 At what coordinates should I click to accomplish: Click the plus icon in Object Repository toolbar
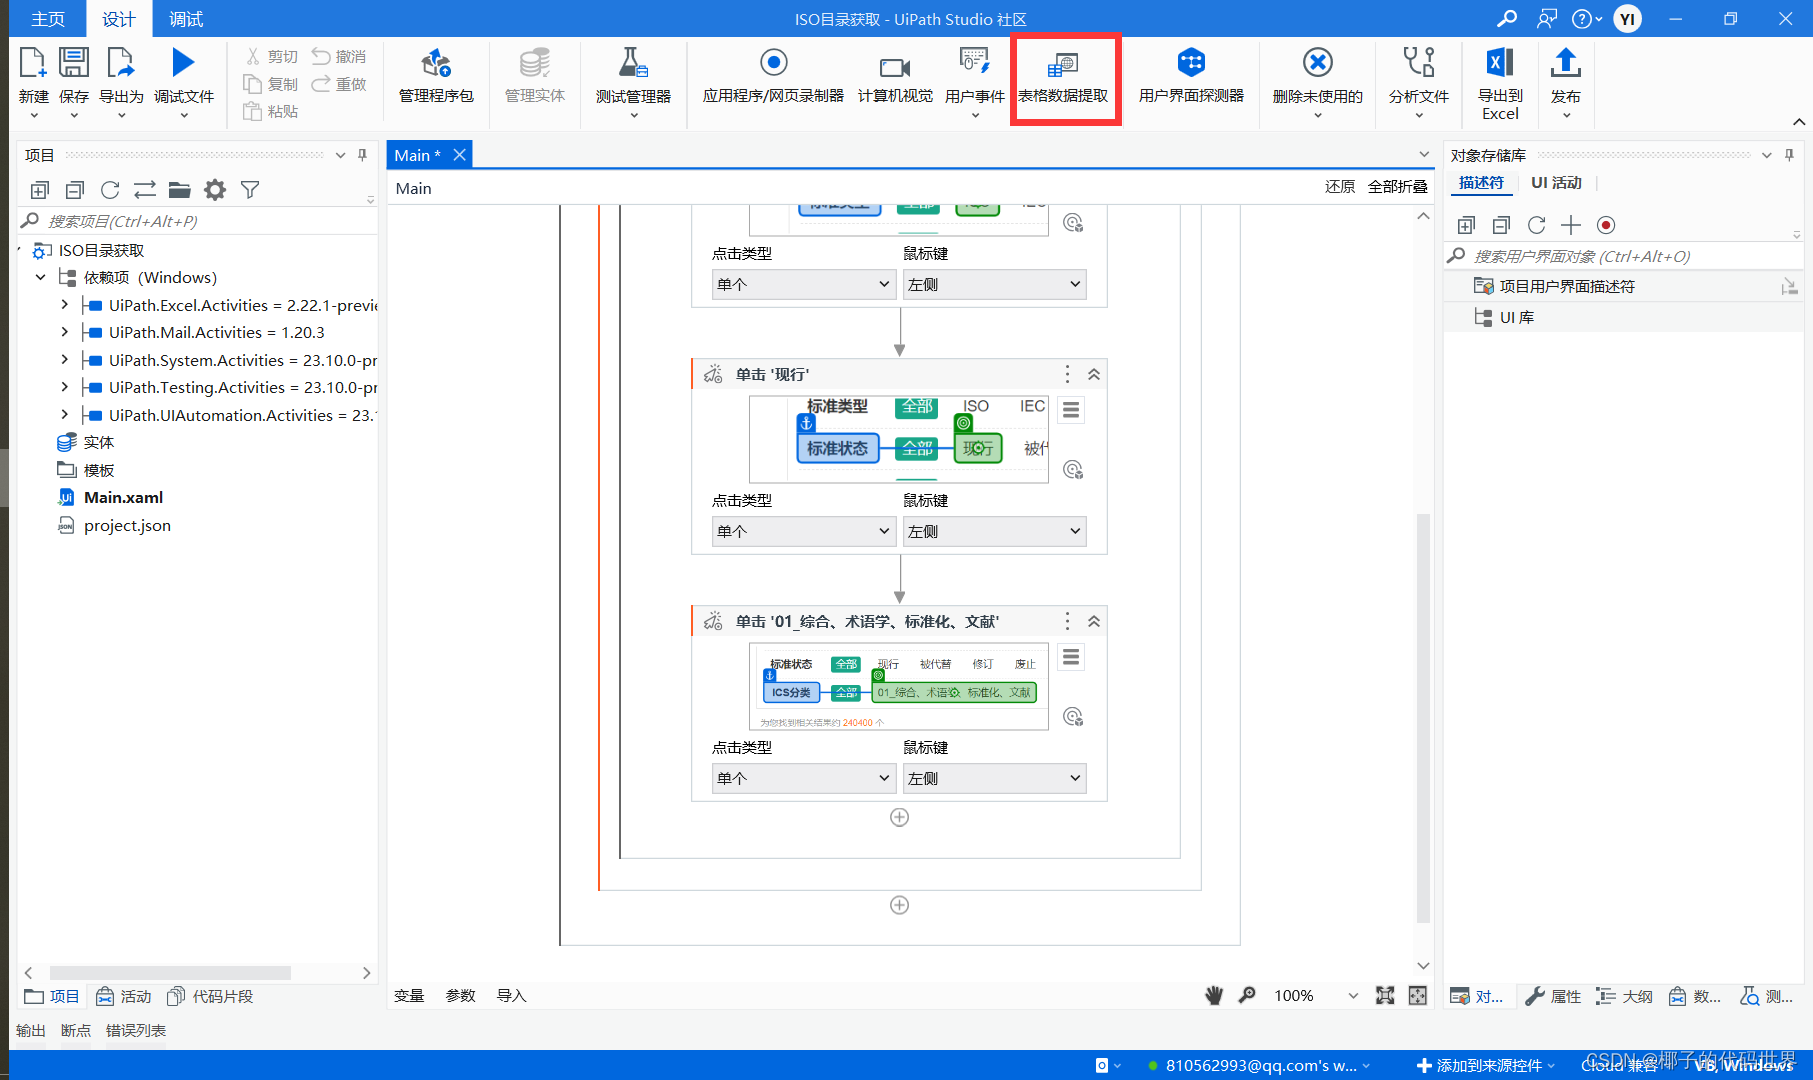coord(1571,225)
